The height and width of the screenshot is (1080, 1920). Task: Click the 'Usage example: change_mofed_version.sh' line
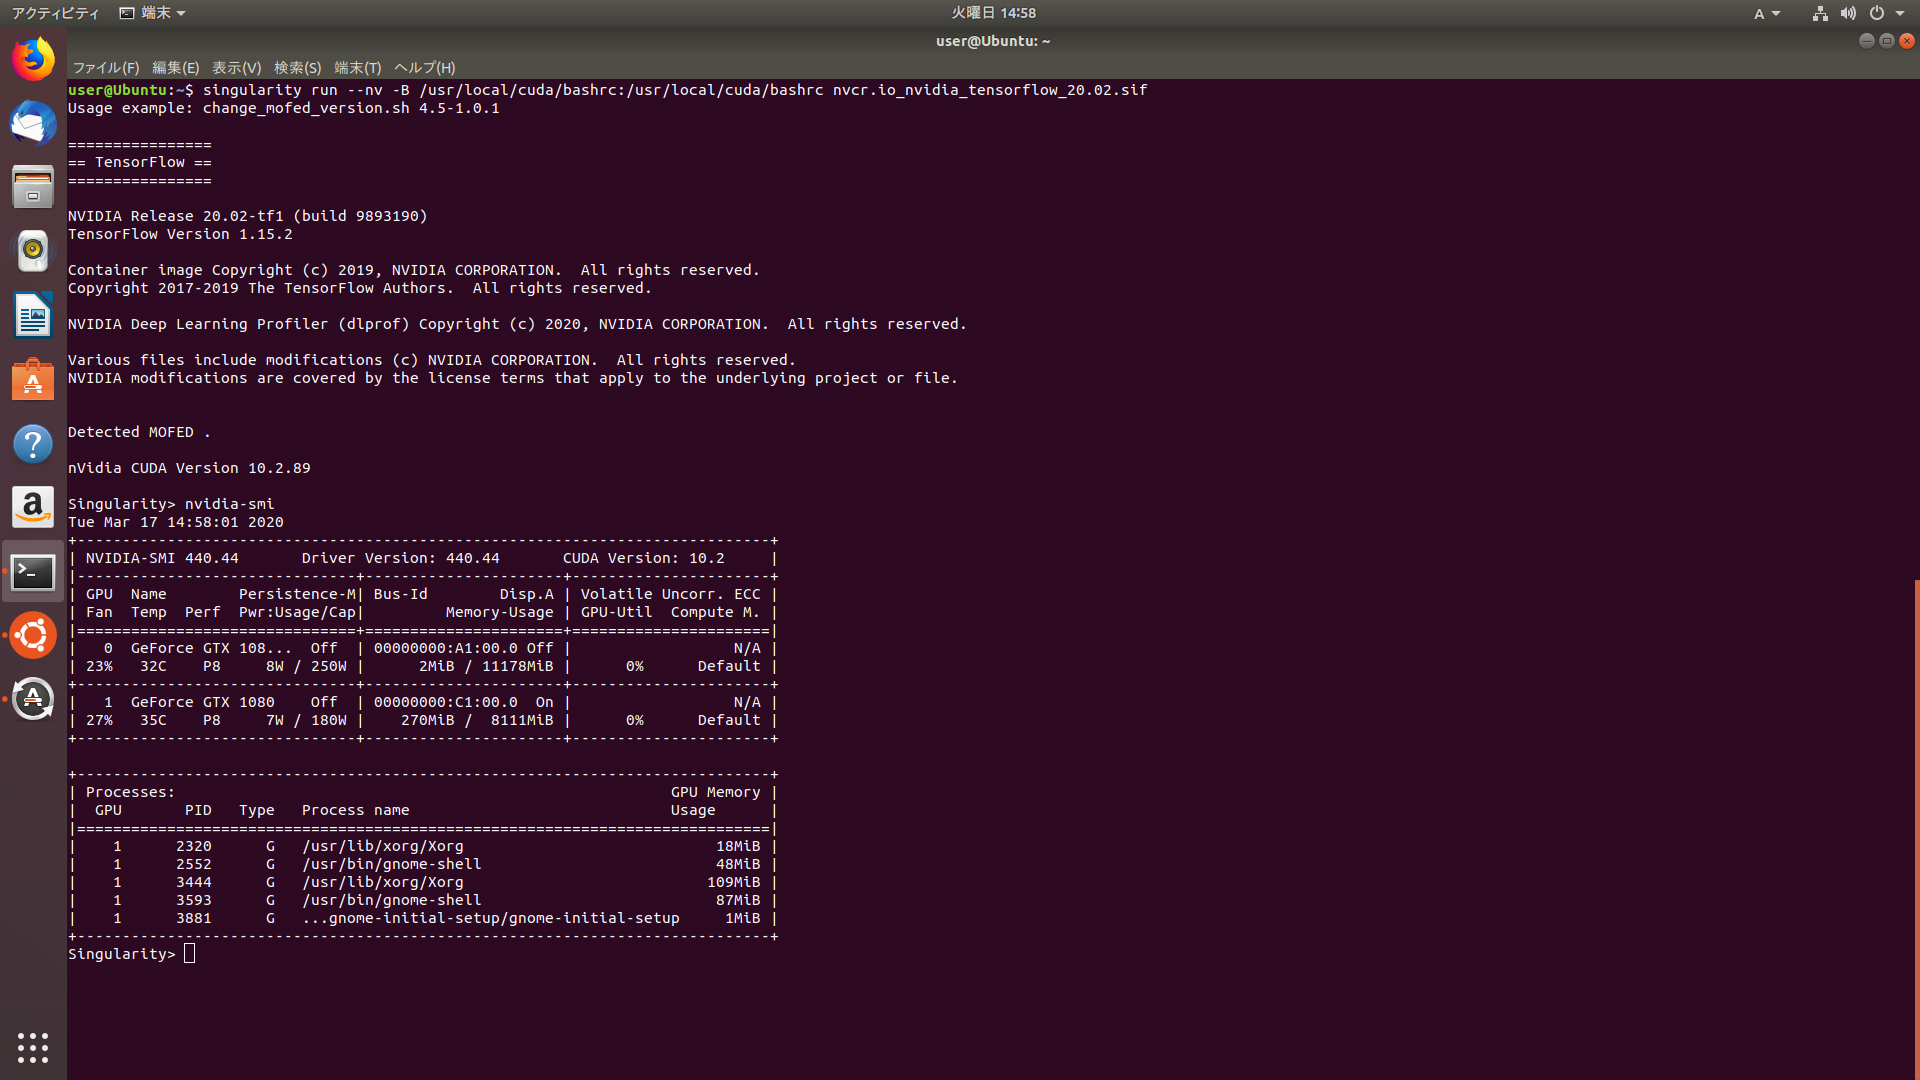click(284, 108)
